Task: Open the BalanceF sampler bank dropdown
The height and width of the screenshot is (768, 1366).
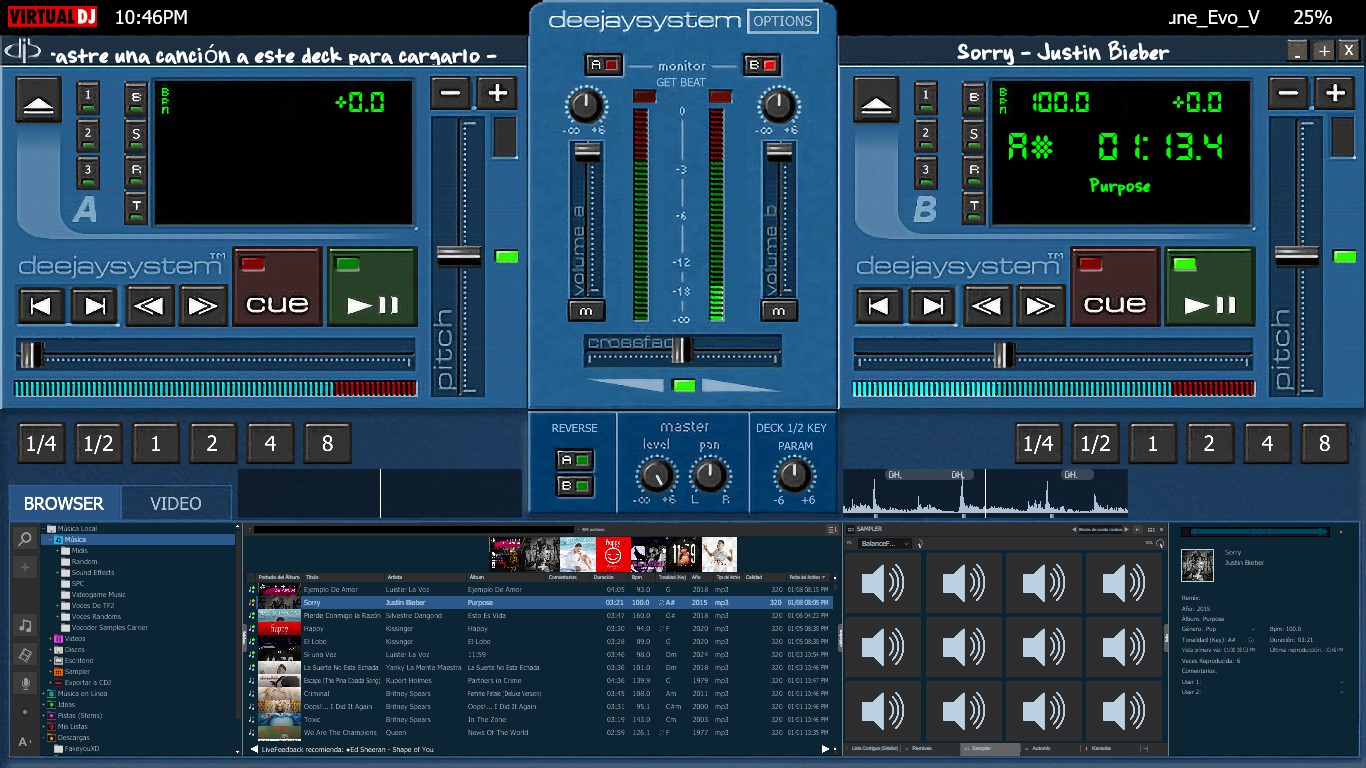Action: (x=885, y=543)
